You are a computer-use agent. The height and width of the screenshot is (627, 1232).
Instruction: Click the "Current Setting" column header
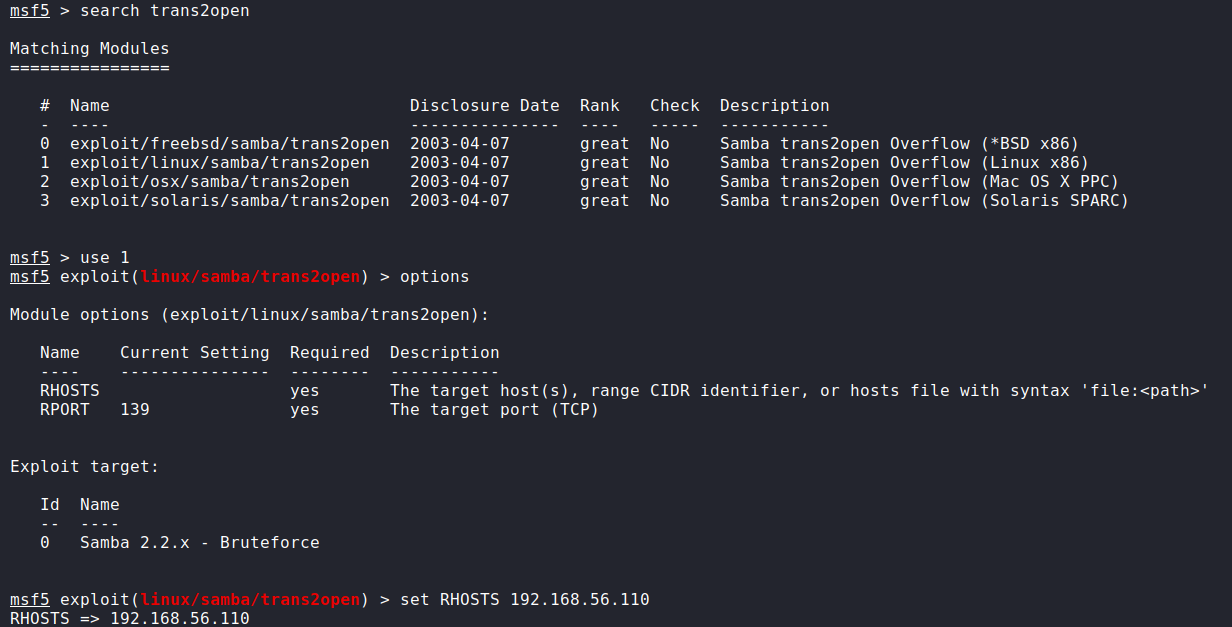click(x=194, y=352)
